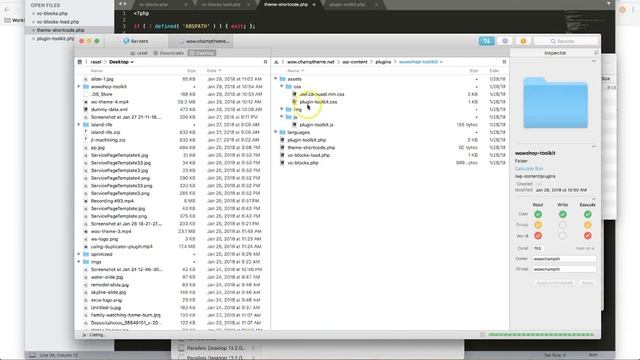Click the dummy-data.xml file icon
This screenshot has width=640, height=360.
pyautogui.click(x=86, y=109)
